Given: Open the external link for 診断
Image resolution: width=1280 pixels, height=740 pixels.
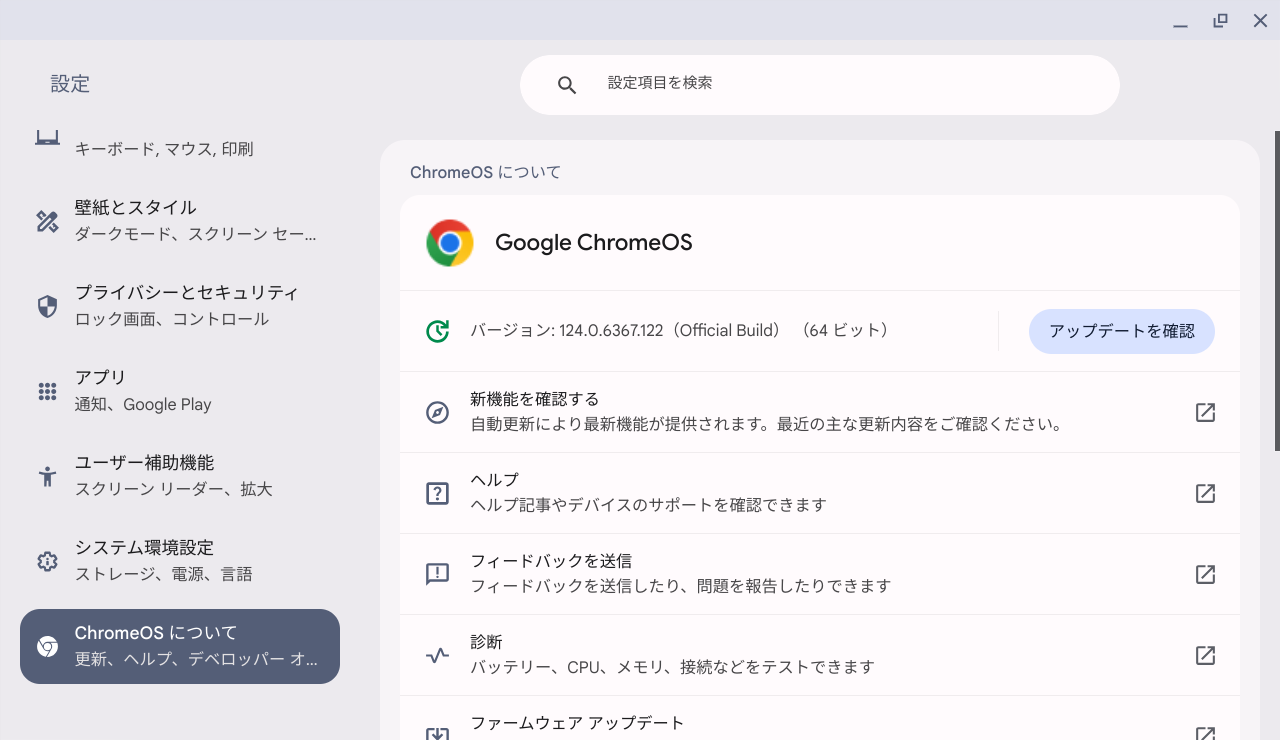Looking at the screenshot, I should (1205, 655).
